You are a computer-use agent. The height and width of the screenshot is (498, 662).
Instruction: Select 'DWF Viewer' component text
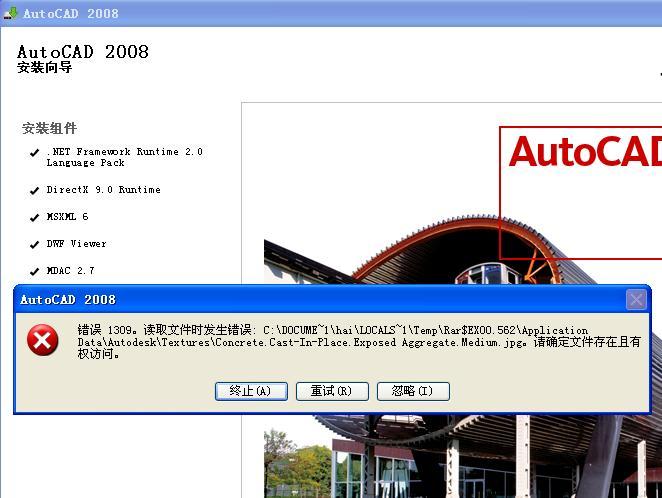(76, 244)
